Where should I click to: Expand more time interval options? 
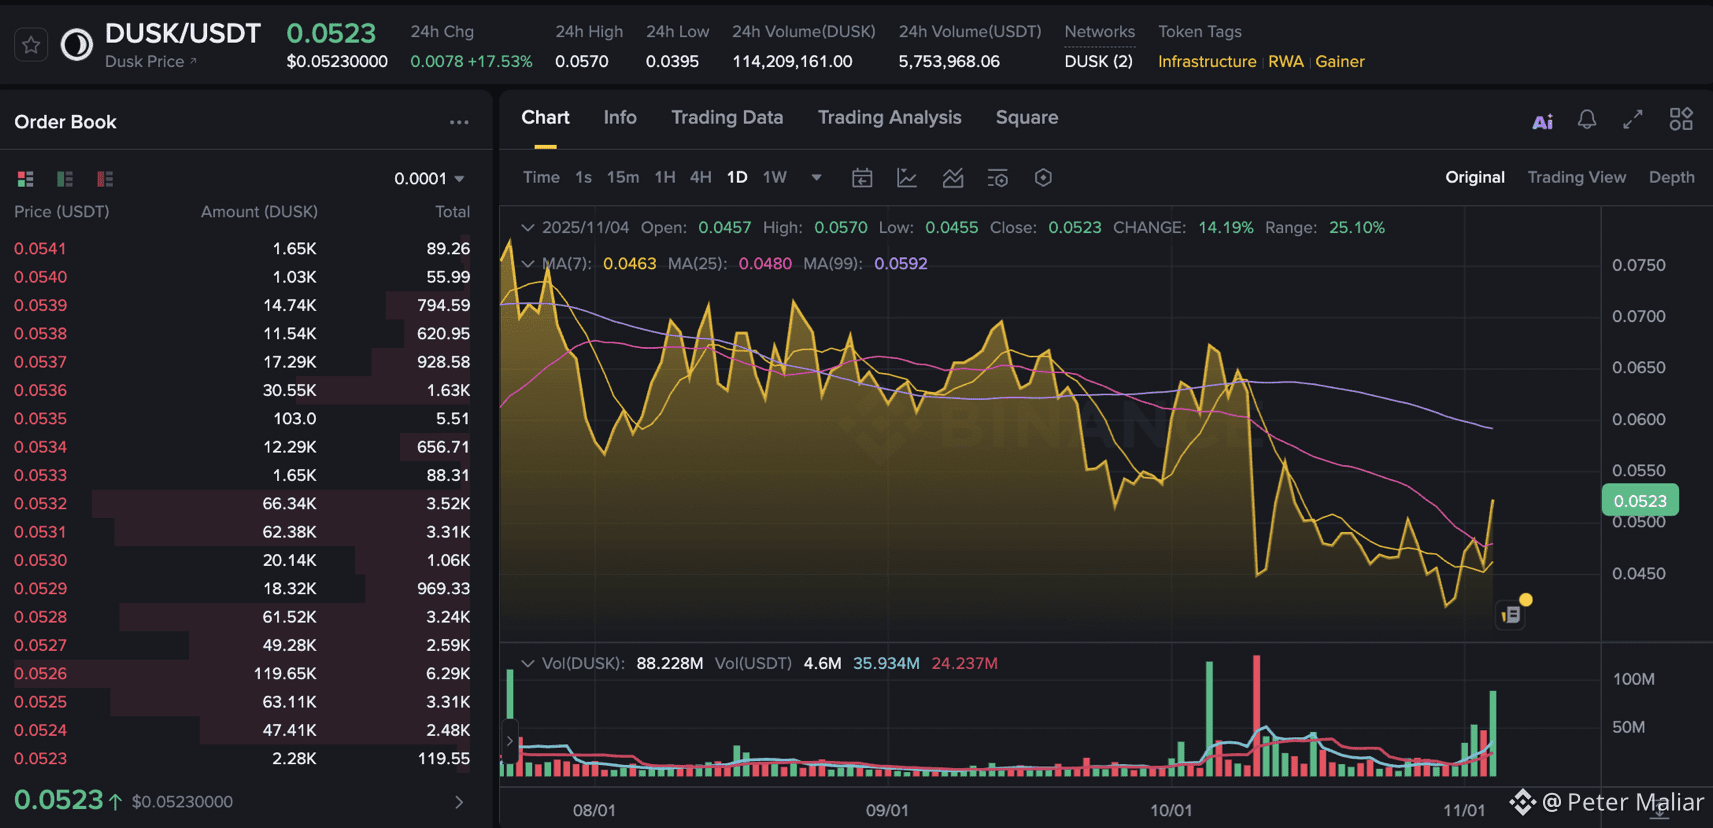[x=816, y=178]
